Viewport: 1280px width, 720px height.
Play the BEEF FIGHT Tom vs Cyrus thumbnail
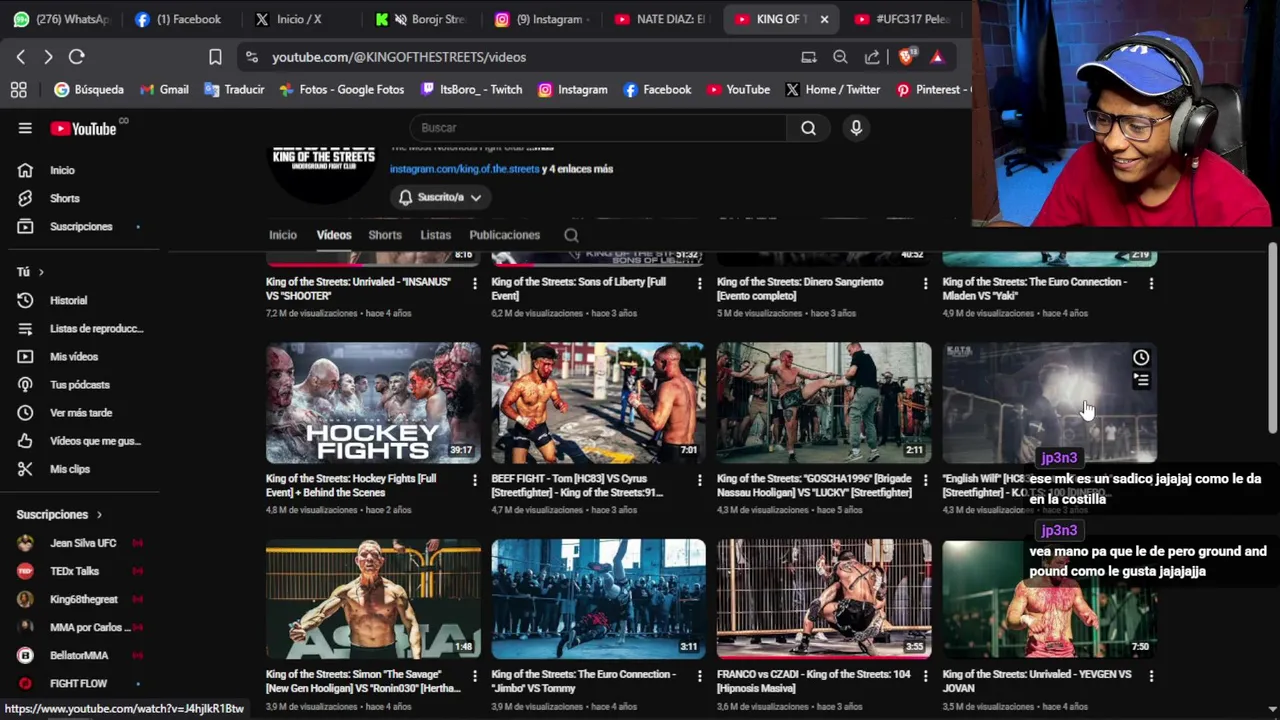tap(598, 403)
